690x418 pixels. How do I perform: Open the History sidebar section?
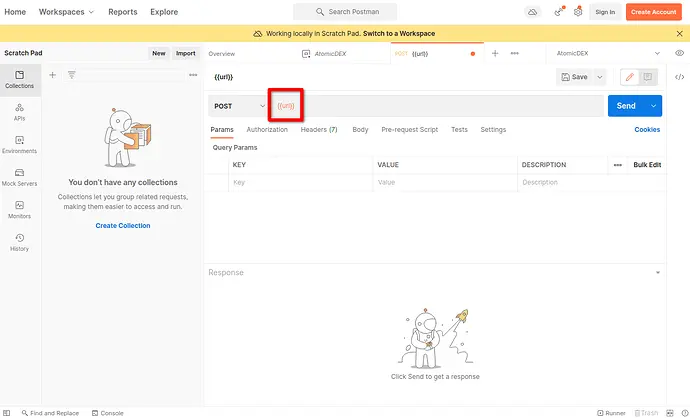click(19, 241)
